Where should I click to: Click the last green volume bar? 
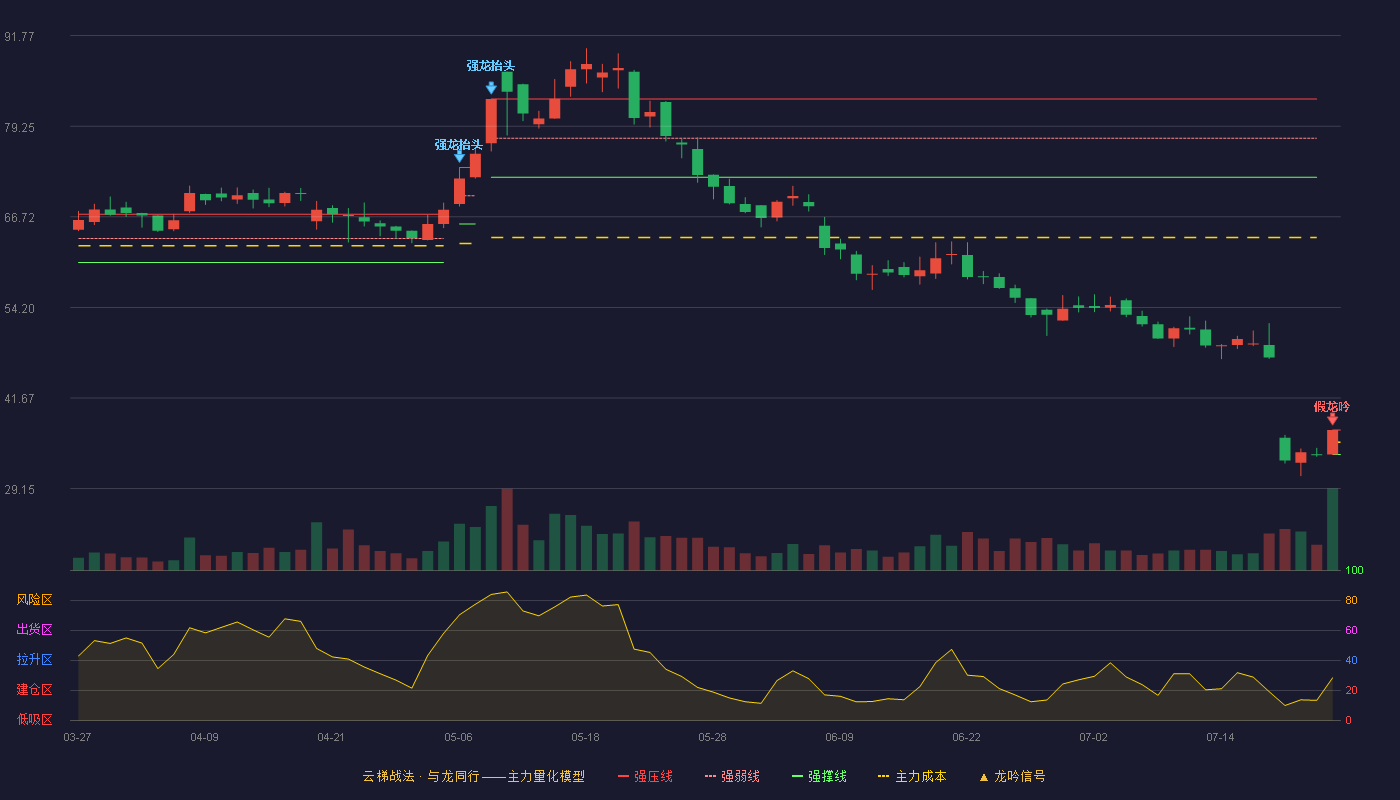point(1332,529)
